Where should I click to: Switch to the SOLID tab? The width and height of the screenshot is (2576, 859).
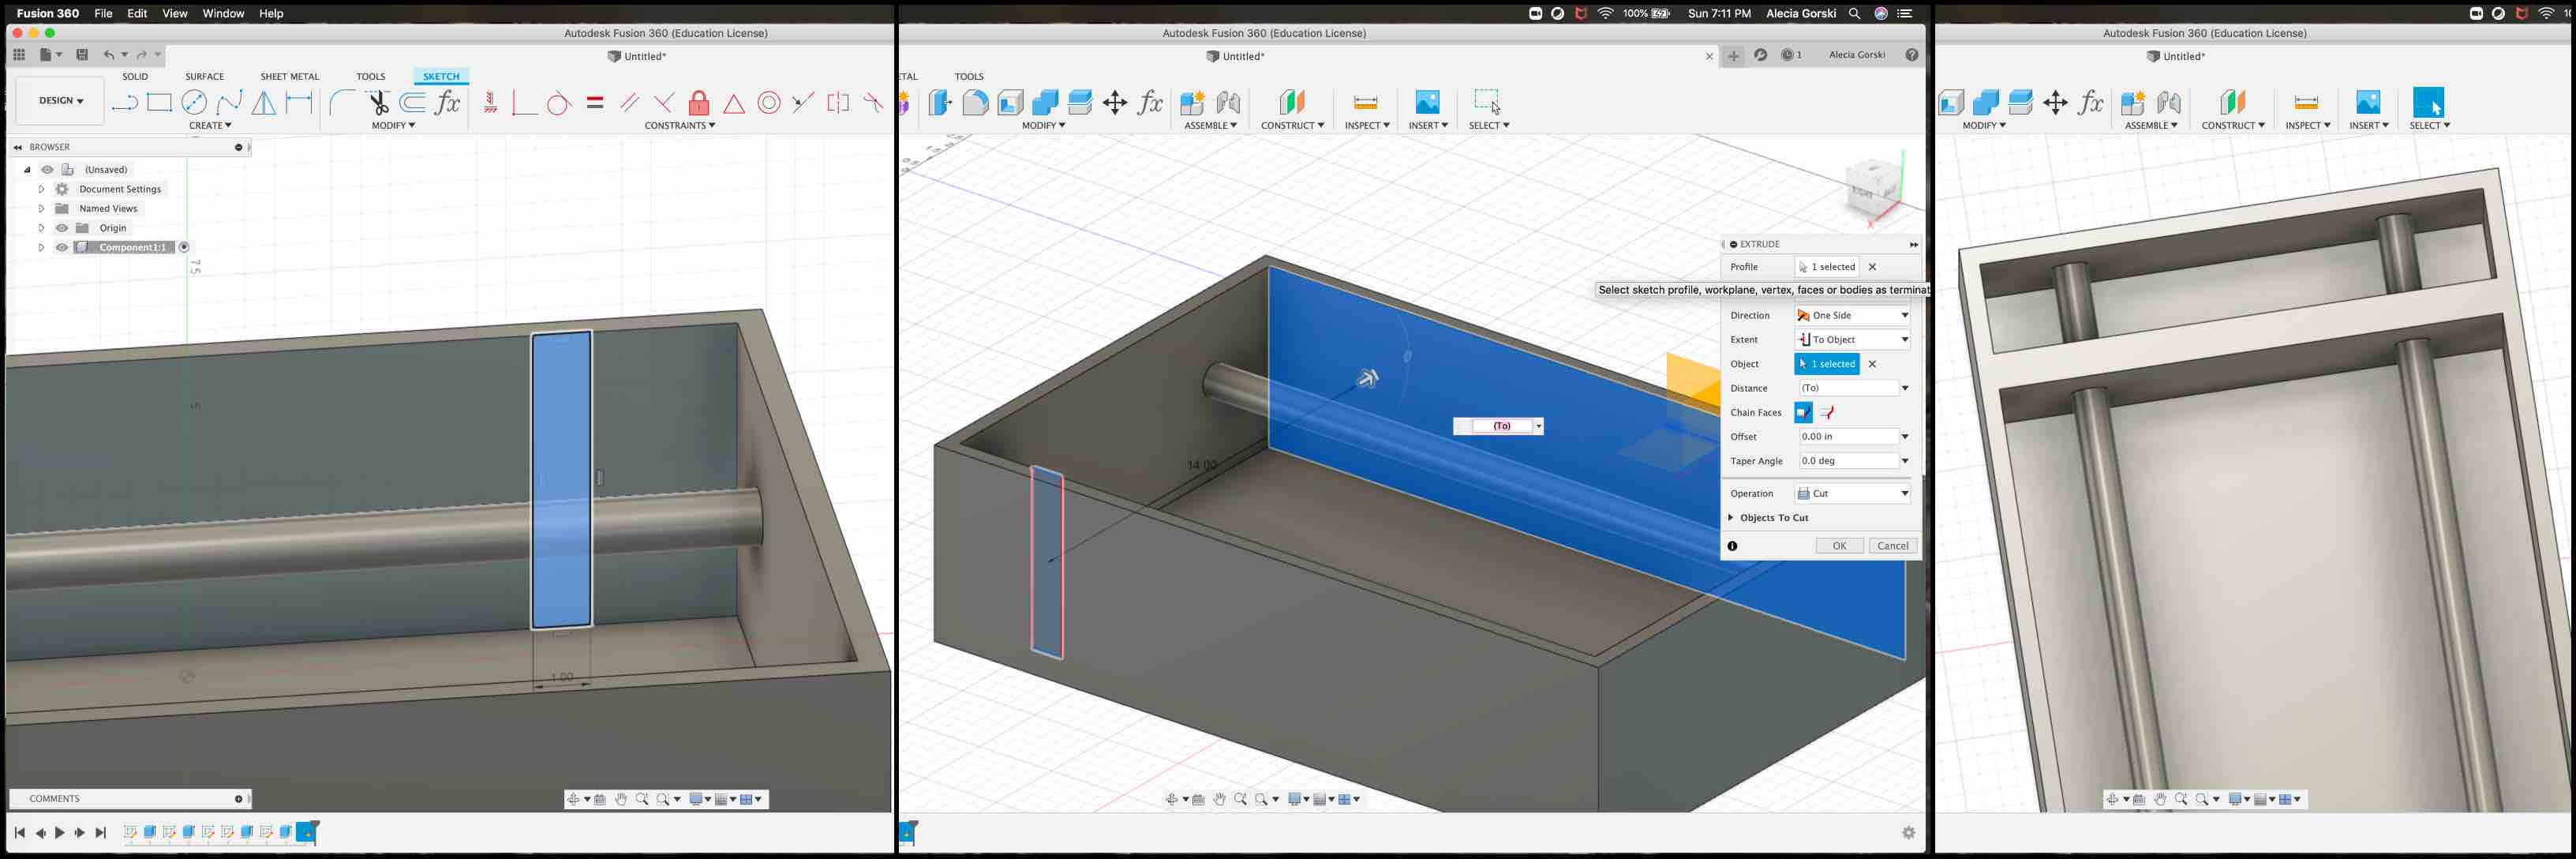point(135,76)
